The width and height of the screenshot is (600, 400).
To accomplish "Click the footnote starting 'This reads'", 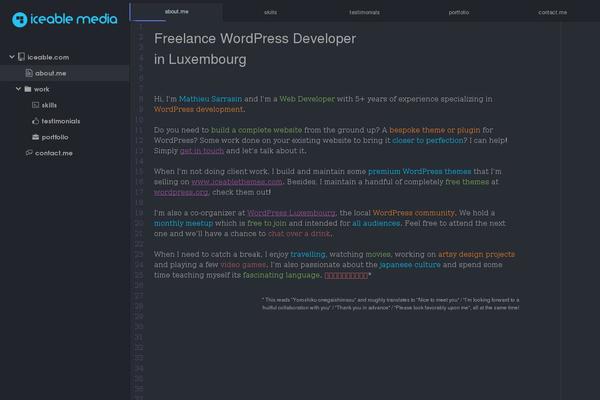I will point(391,304).
